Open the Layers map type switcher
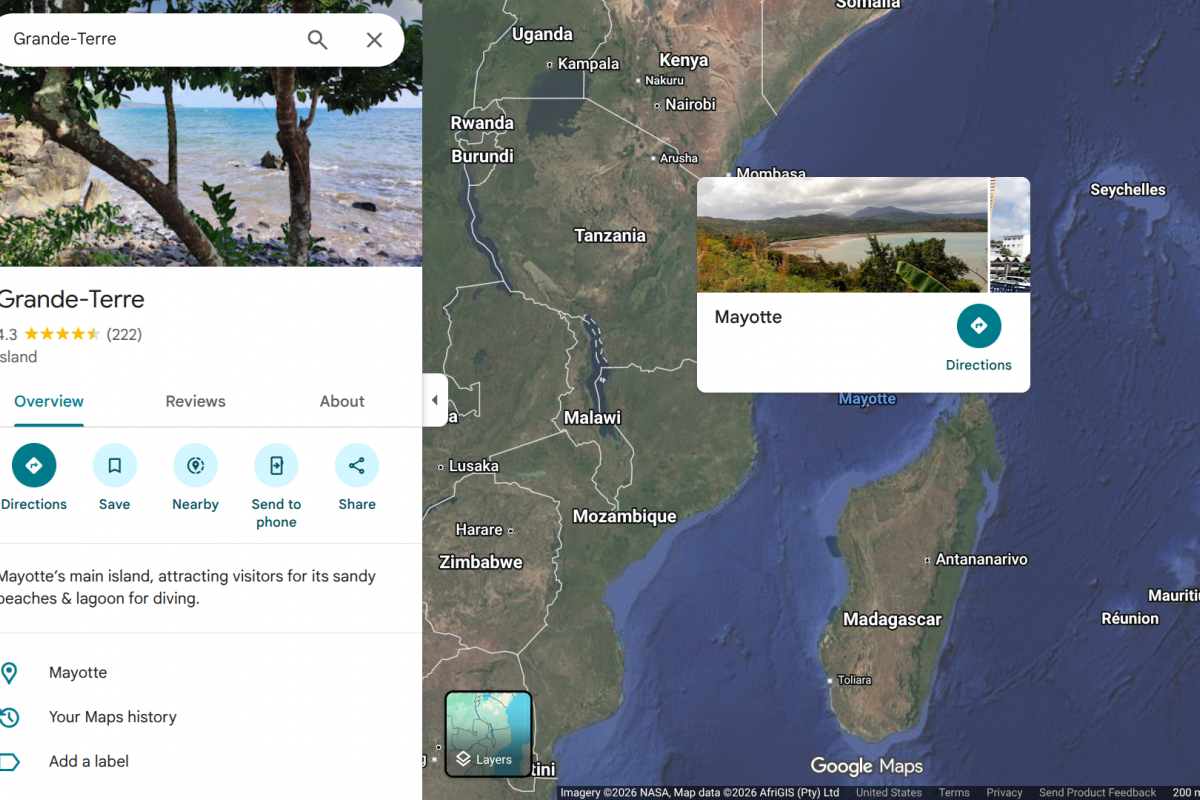The image size is (1200, 800). point(488,734)
